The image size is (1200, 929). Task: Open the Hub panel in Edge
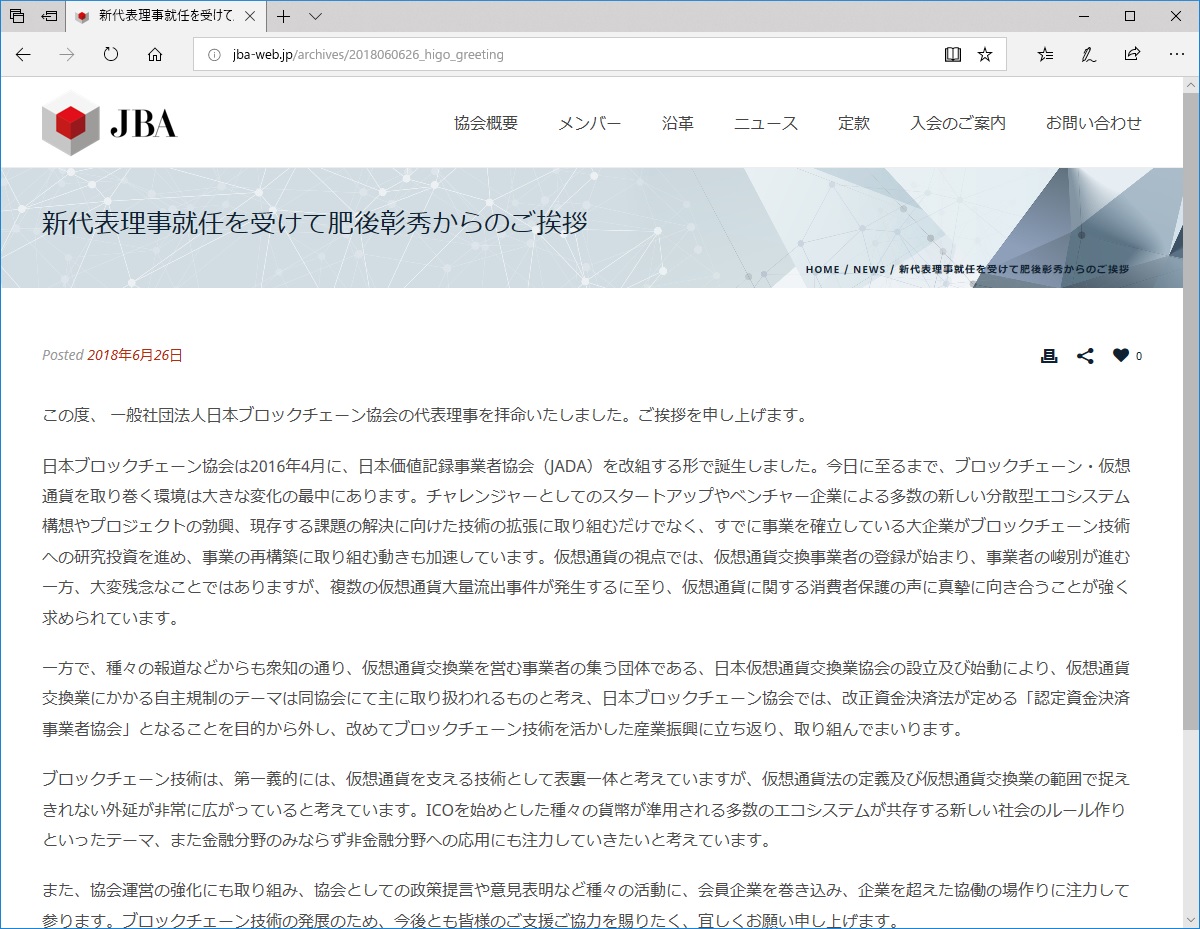(1043, 54)
